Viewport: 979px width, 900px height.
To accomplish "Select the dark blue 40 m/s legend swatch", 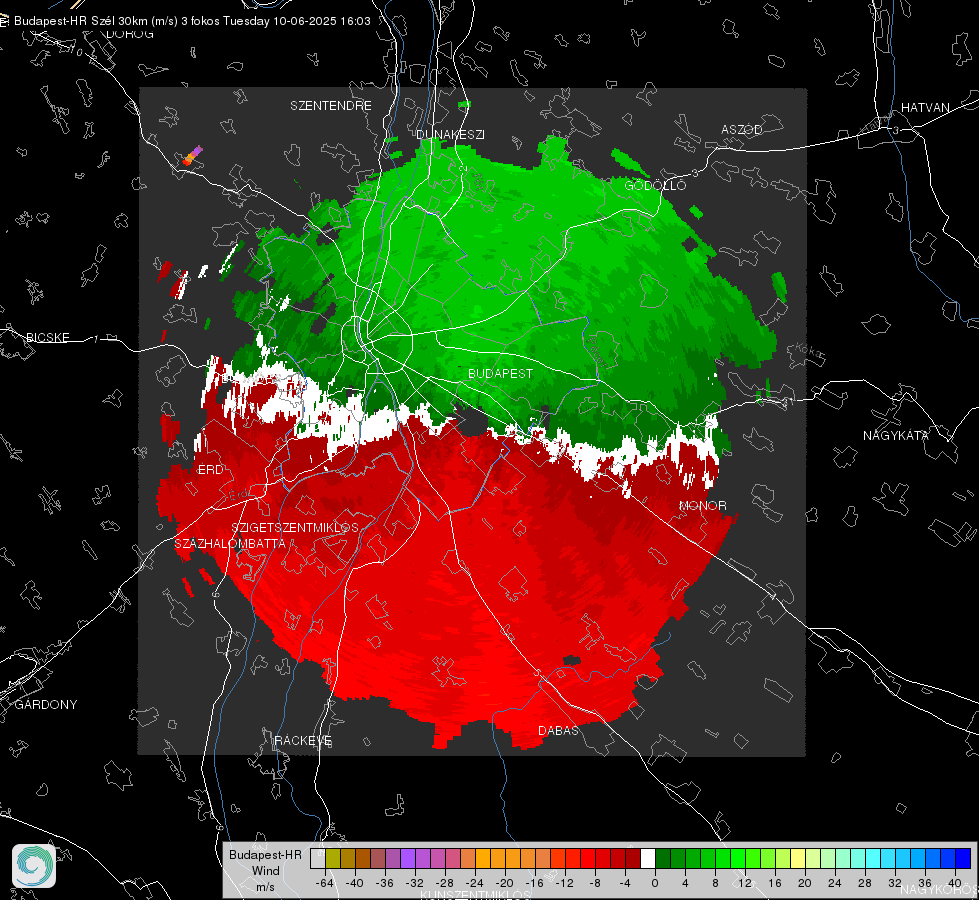I will pyautogui.click(x=963, y=858).
